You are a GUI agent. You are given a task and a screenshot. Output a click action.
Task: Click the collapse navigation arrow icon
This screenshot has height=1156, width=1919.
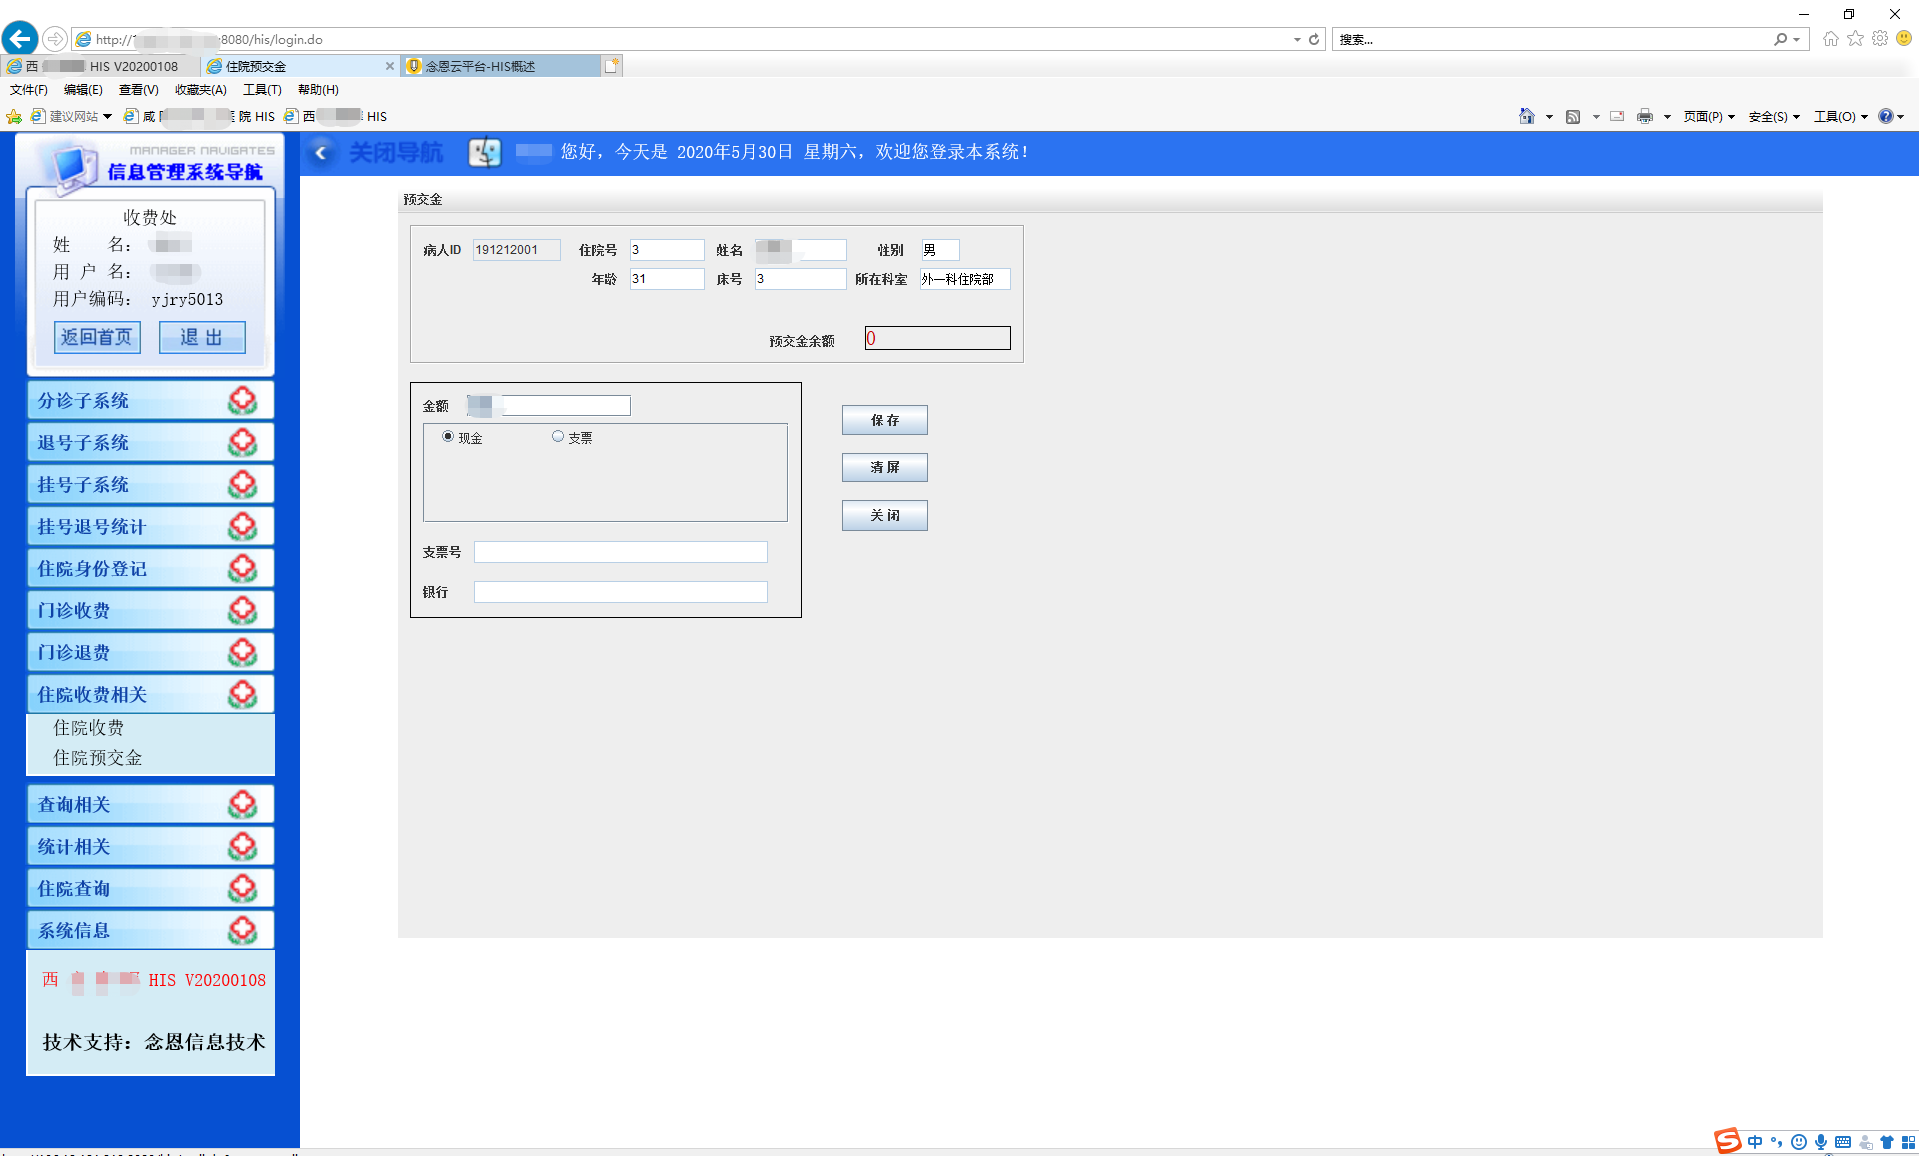(x=321, y=153)
